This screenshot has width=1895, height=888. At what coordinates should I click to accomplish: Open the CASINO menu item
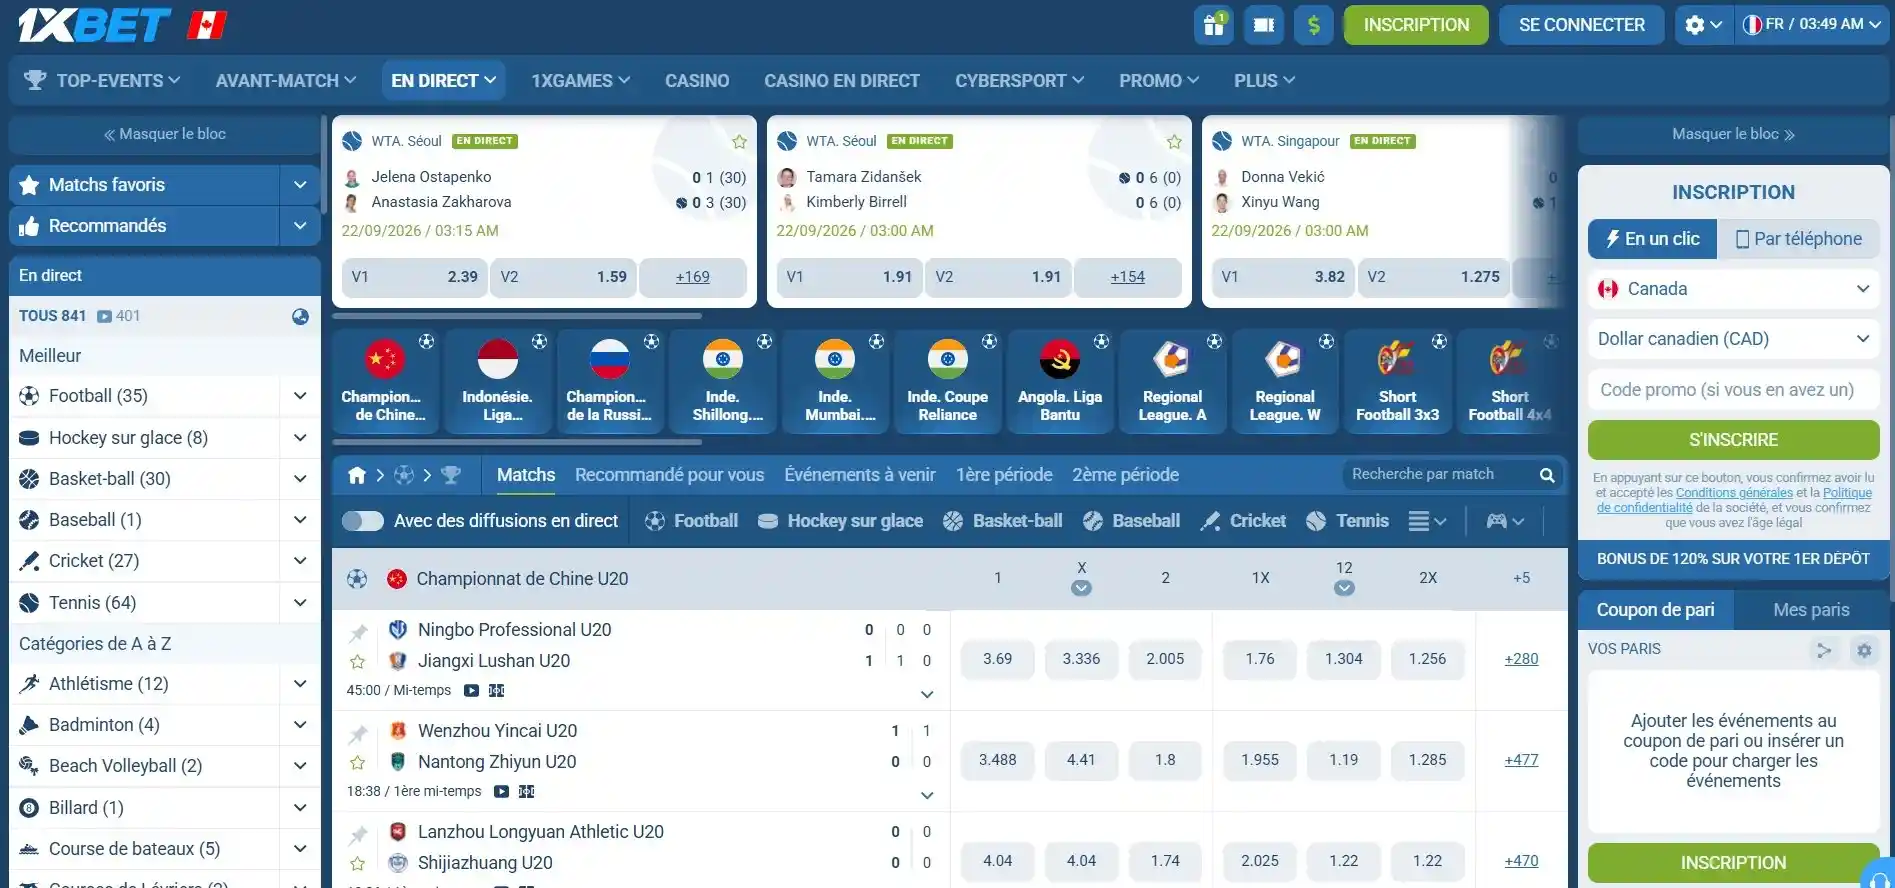[697, 81]
